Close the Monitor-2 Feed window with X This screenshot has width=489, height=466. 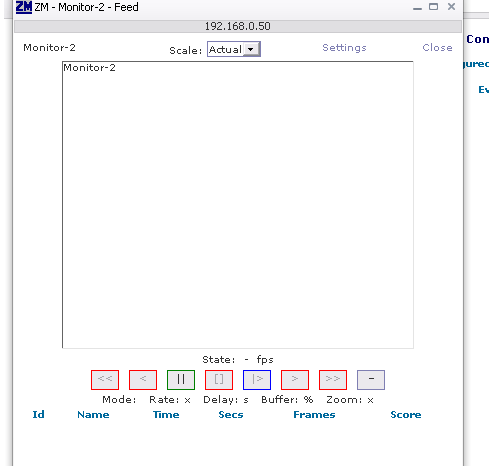(x=451, y=7)
